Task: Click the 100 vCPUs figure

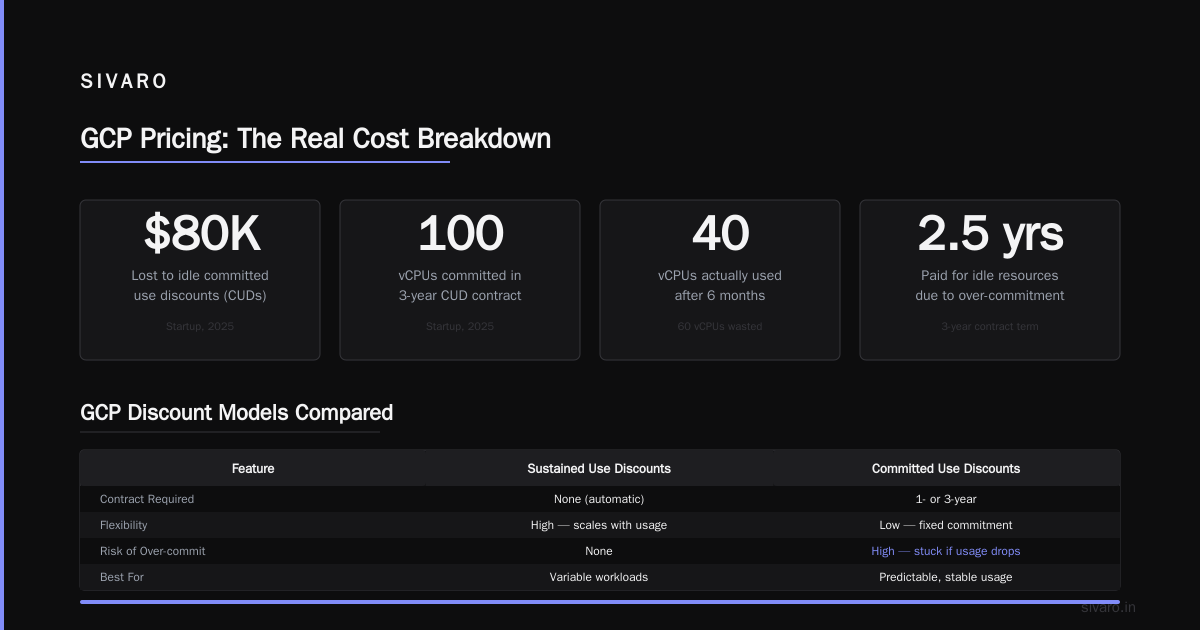Action: [x=460, y=234]
